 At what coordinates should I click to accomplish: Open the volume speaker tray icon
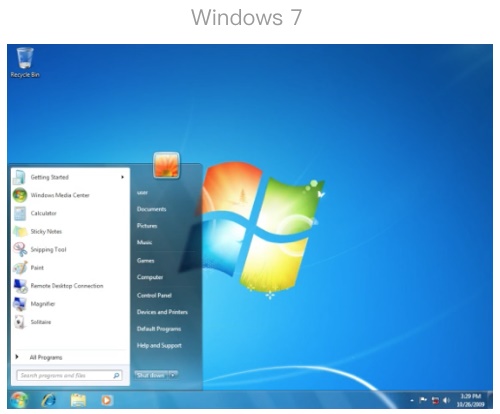click(446, 400)
